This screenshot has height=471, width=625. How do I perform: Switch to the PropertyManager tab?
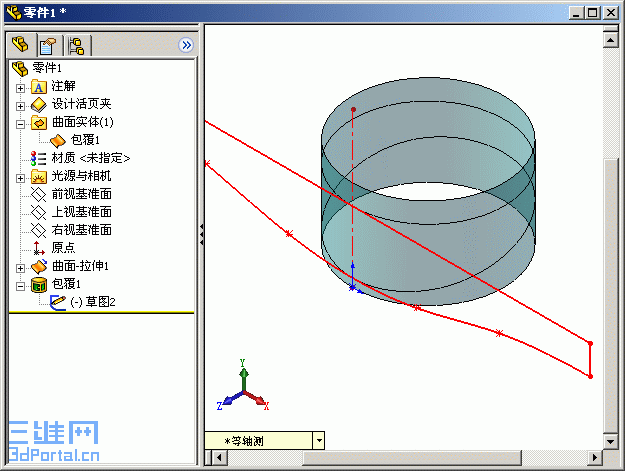49,46
